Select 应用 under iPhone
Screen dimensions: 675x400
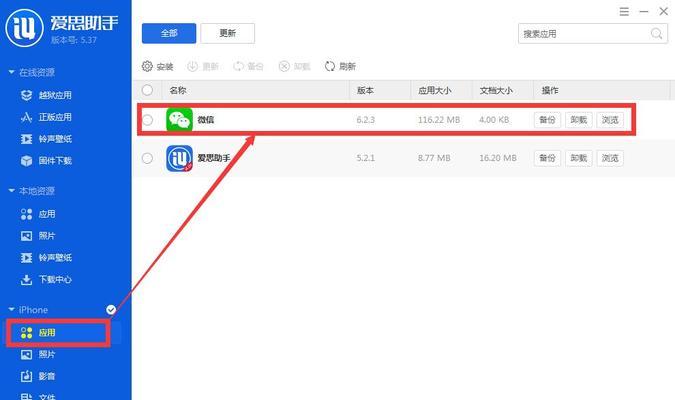click(x=38, y=332)
